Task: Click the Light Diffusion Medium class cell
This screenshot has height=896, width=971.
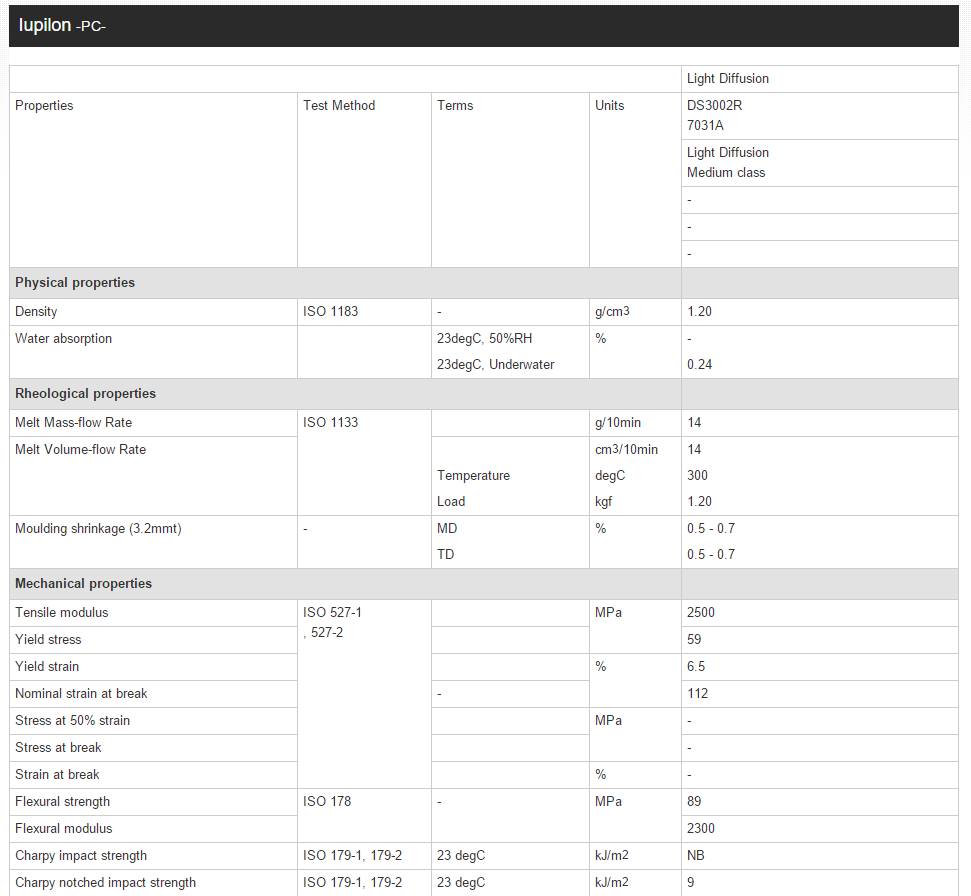Action: click(727, 162)
